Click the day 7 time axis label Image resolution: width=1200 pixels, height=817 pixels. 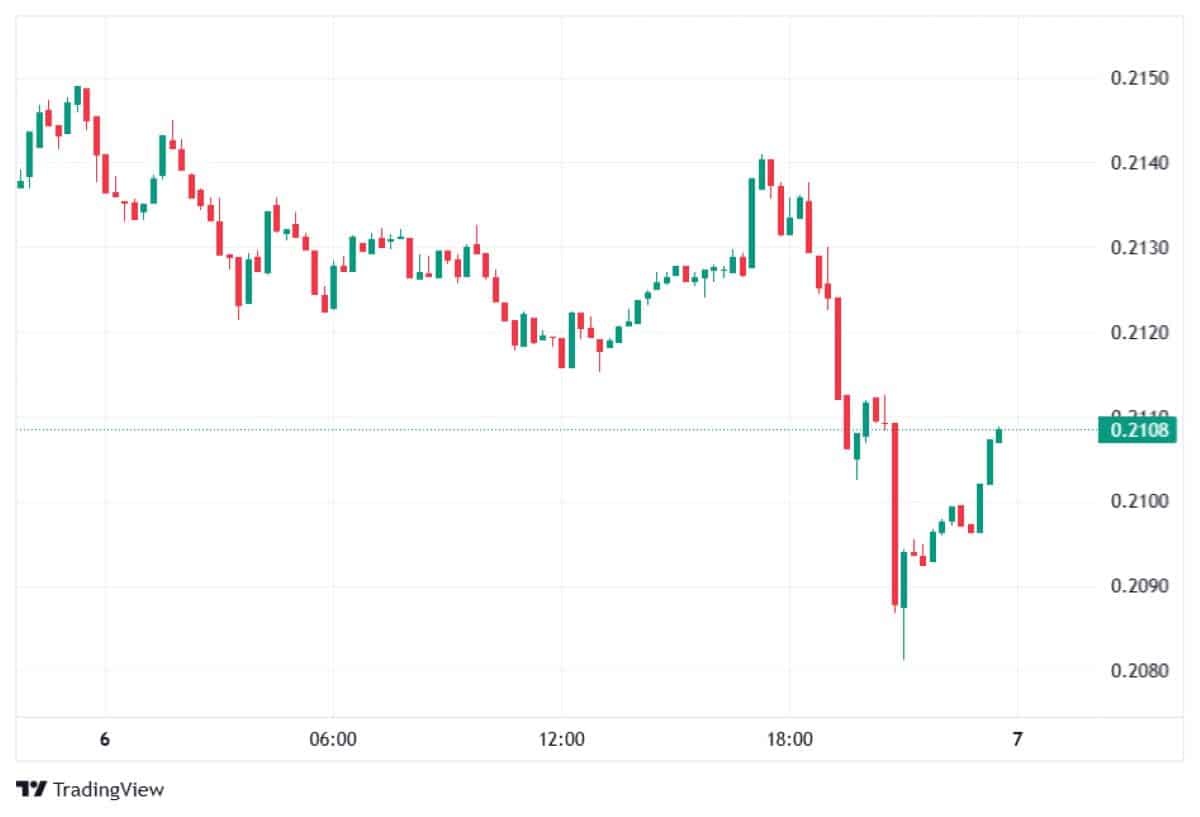click(x=1017, y=739)
